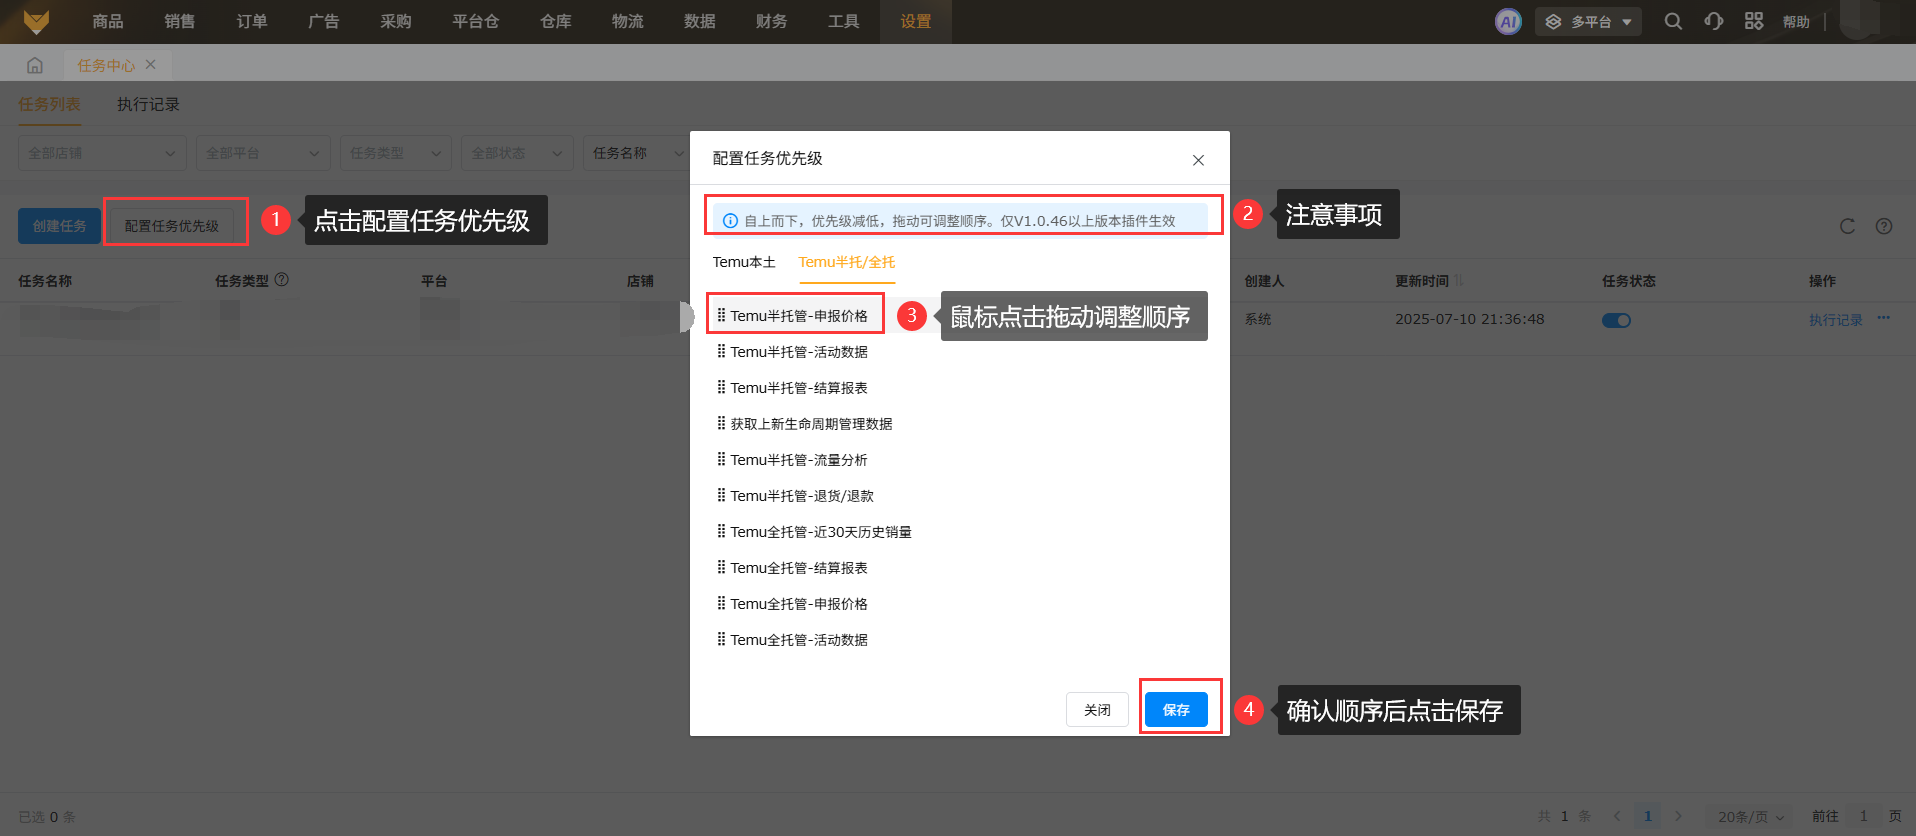Open the 仓库 menu
1916x836 pixels.
tap(556, 21)
